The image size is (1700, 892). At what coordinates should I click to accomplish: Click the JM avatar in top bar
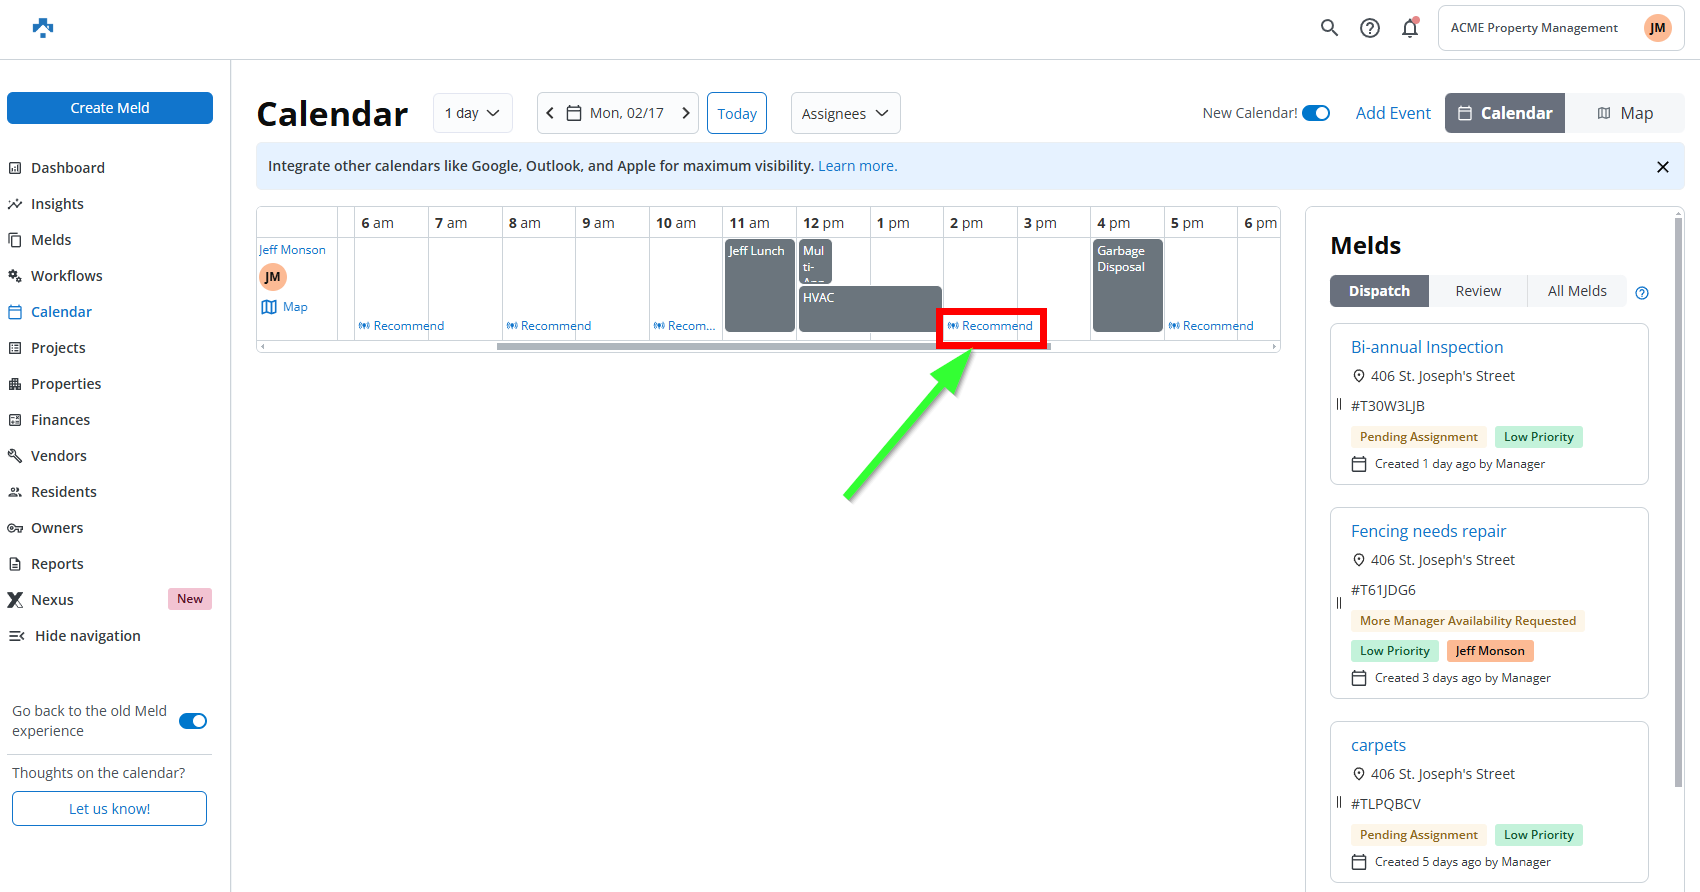point(1657,28)
